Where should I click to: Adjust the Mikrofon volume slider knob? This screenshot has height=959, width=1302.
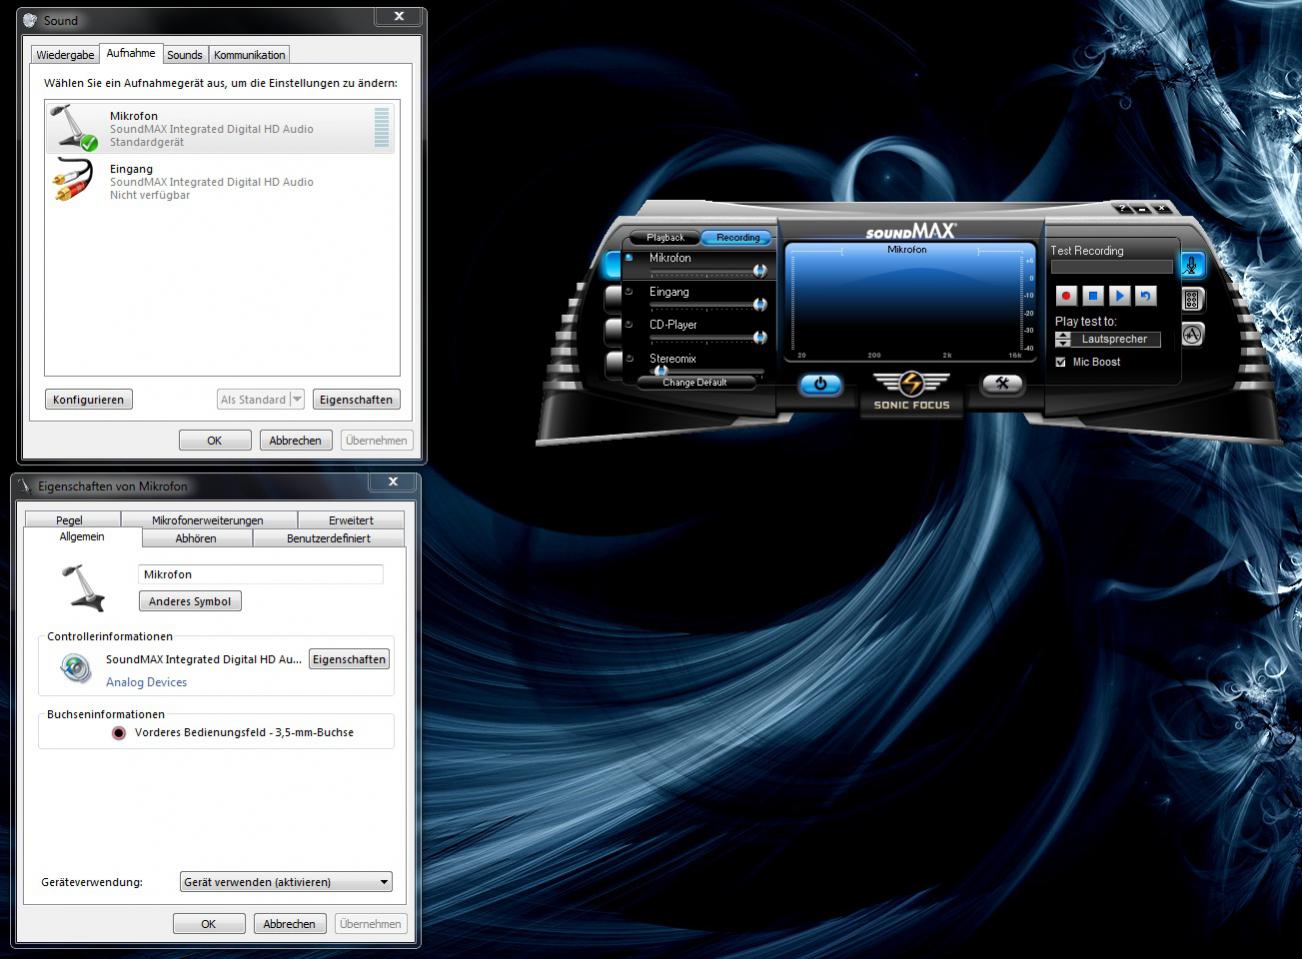coord(760,271)
